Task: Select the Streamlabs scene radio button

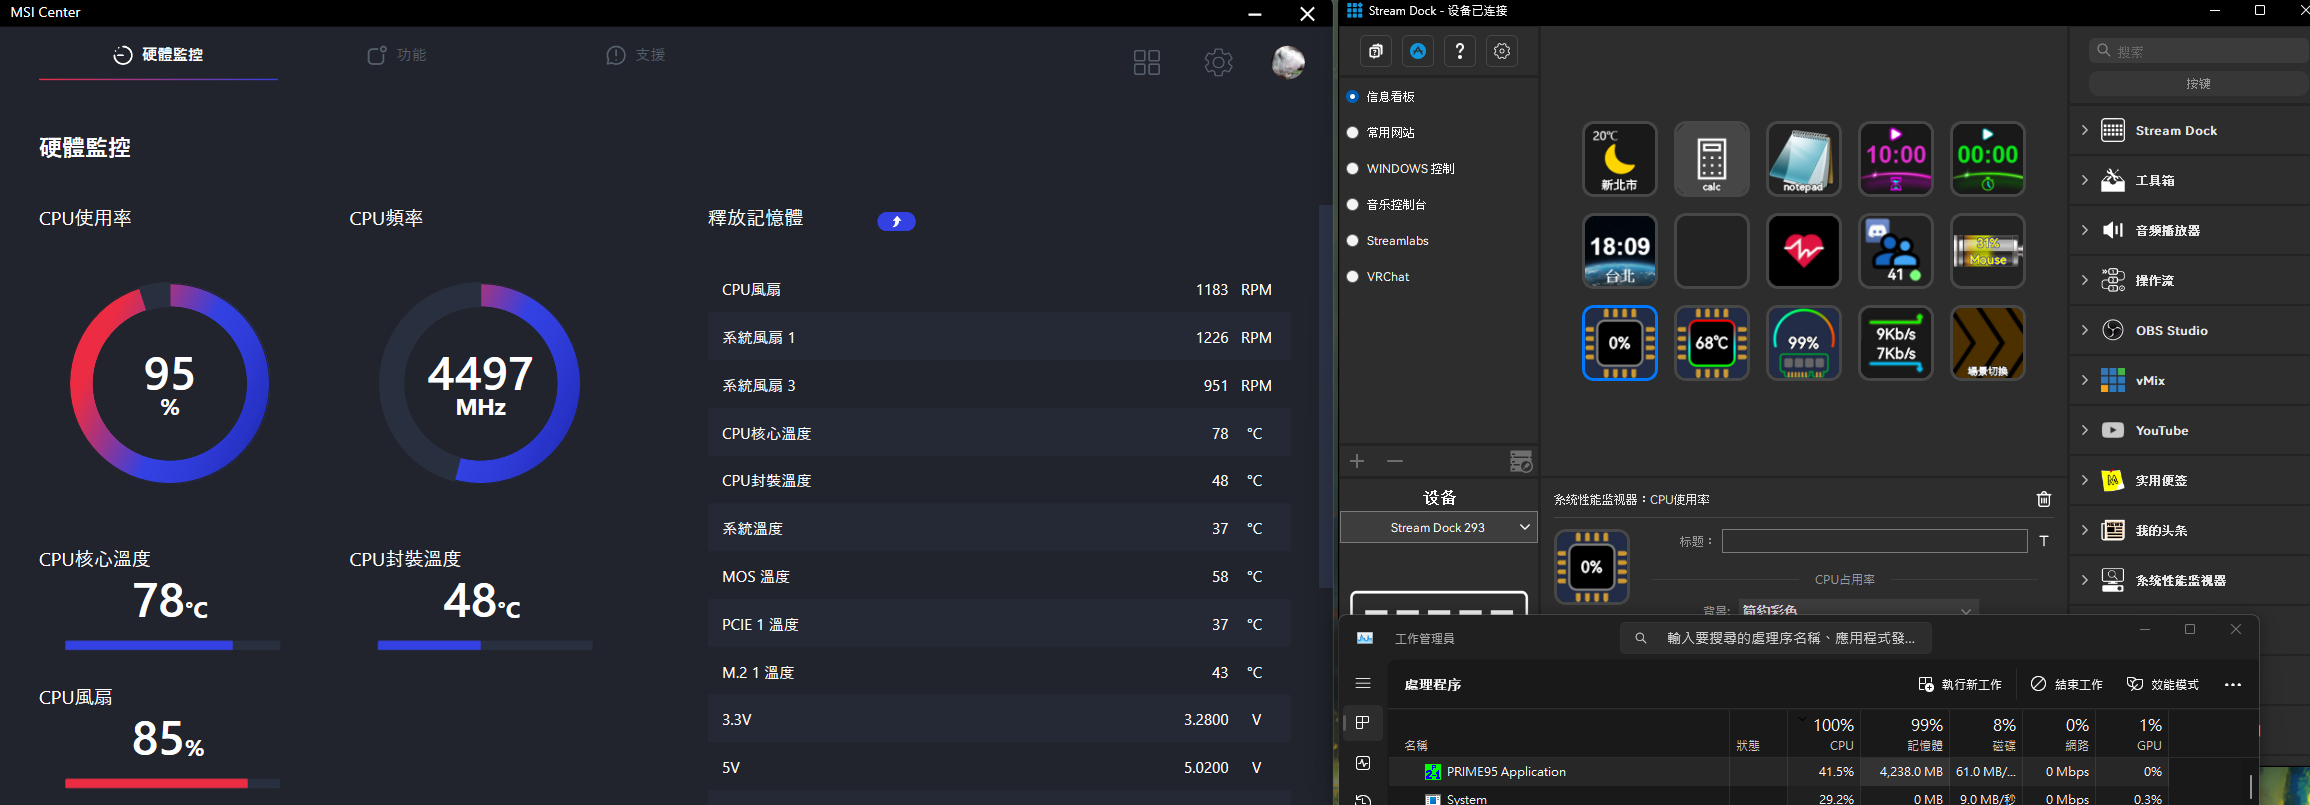Action: pyautogui.click(x=1353, y=241)
